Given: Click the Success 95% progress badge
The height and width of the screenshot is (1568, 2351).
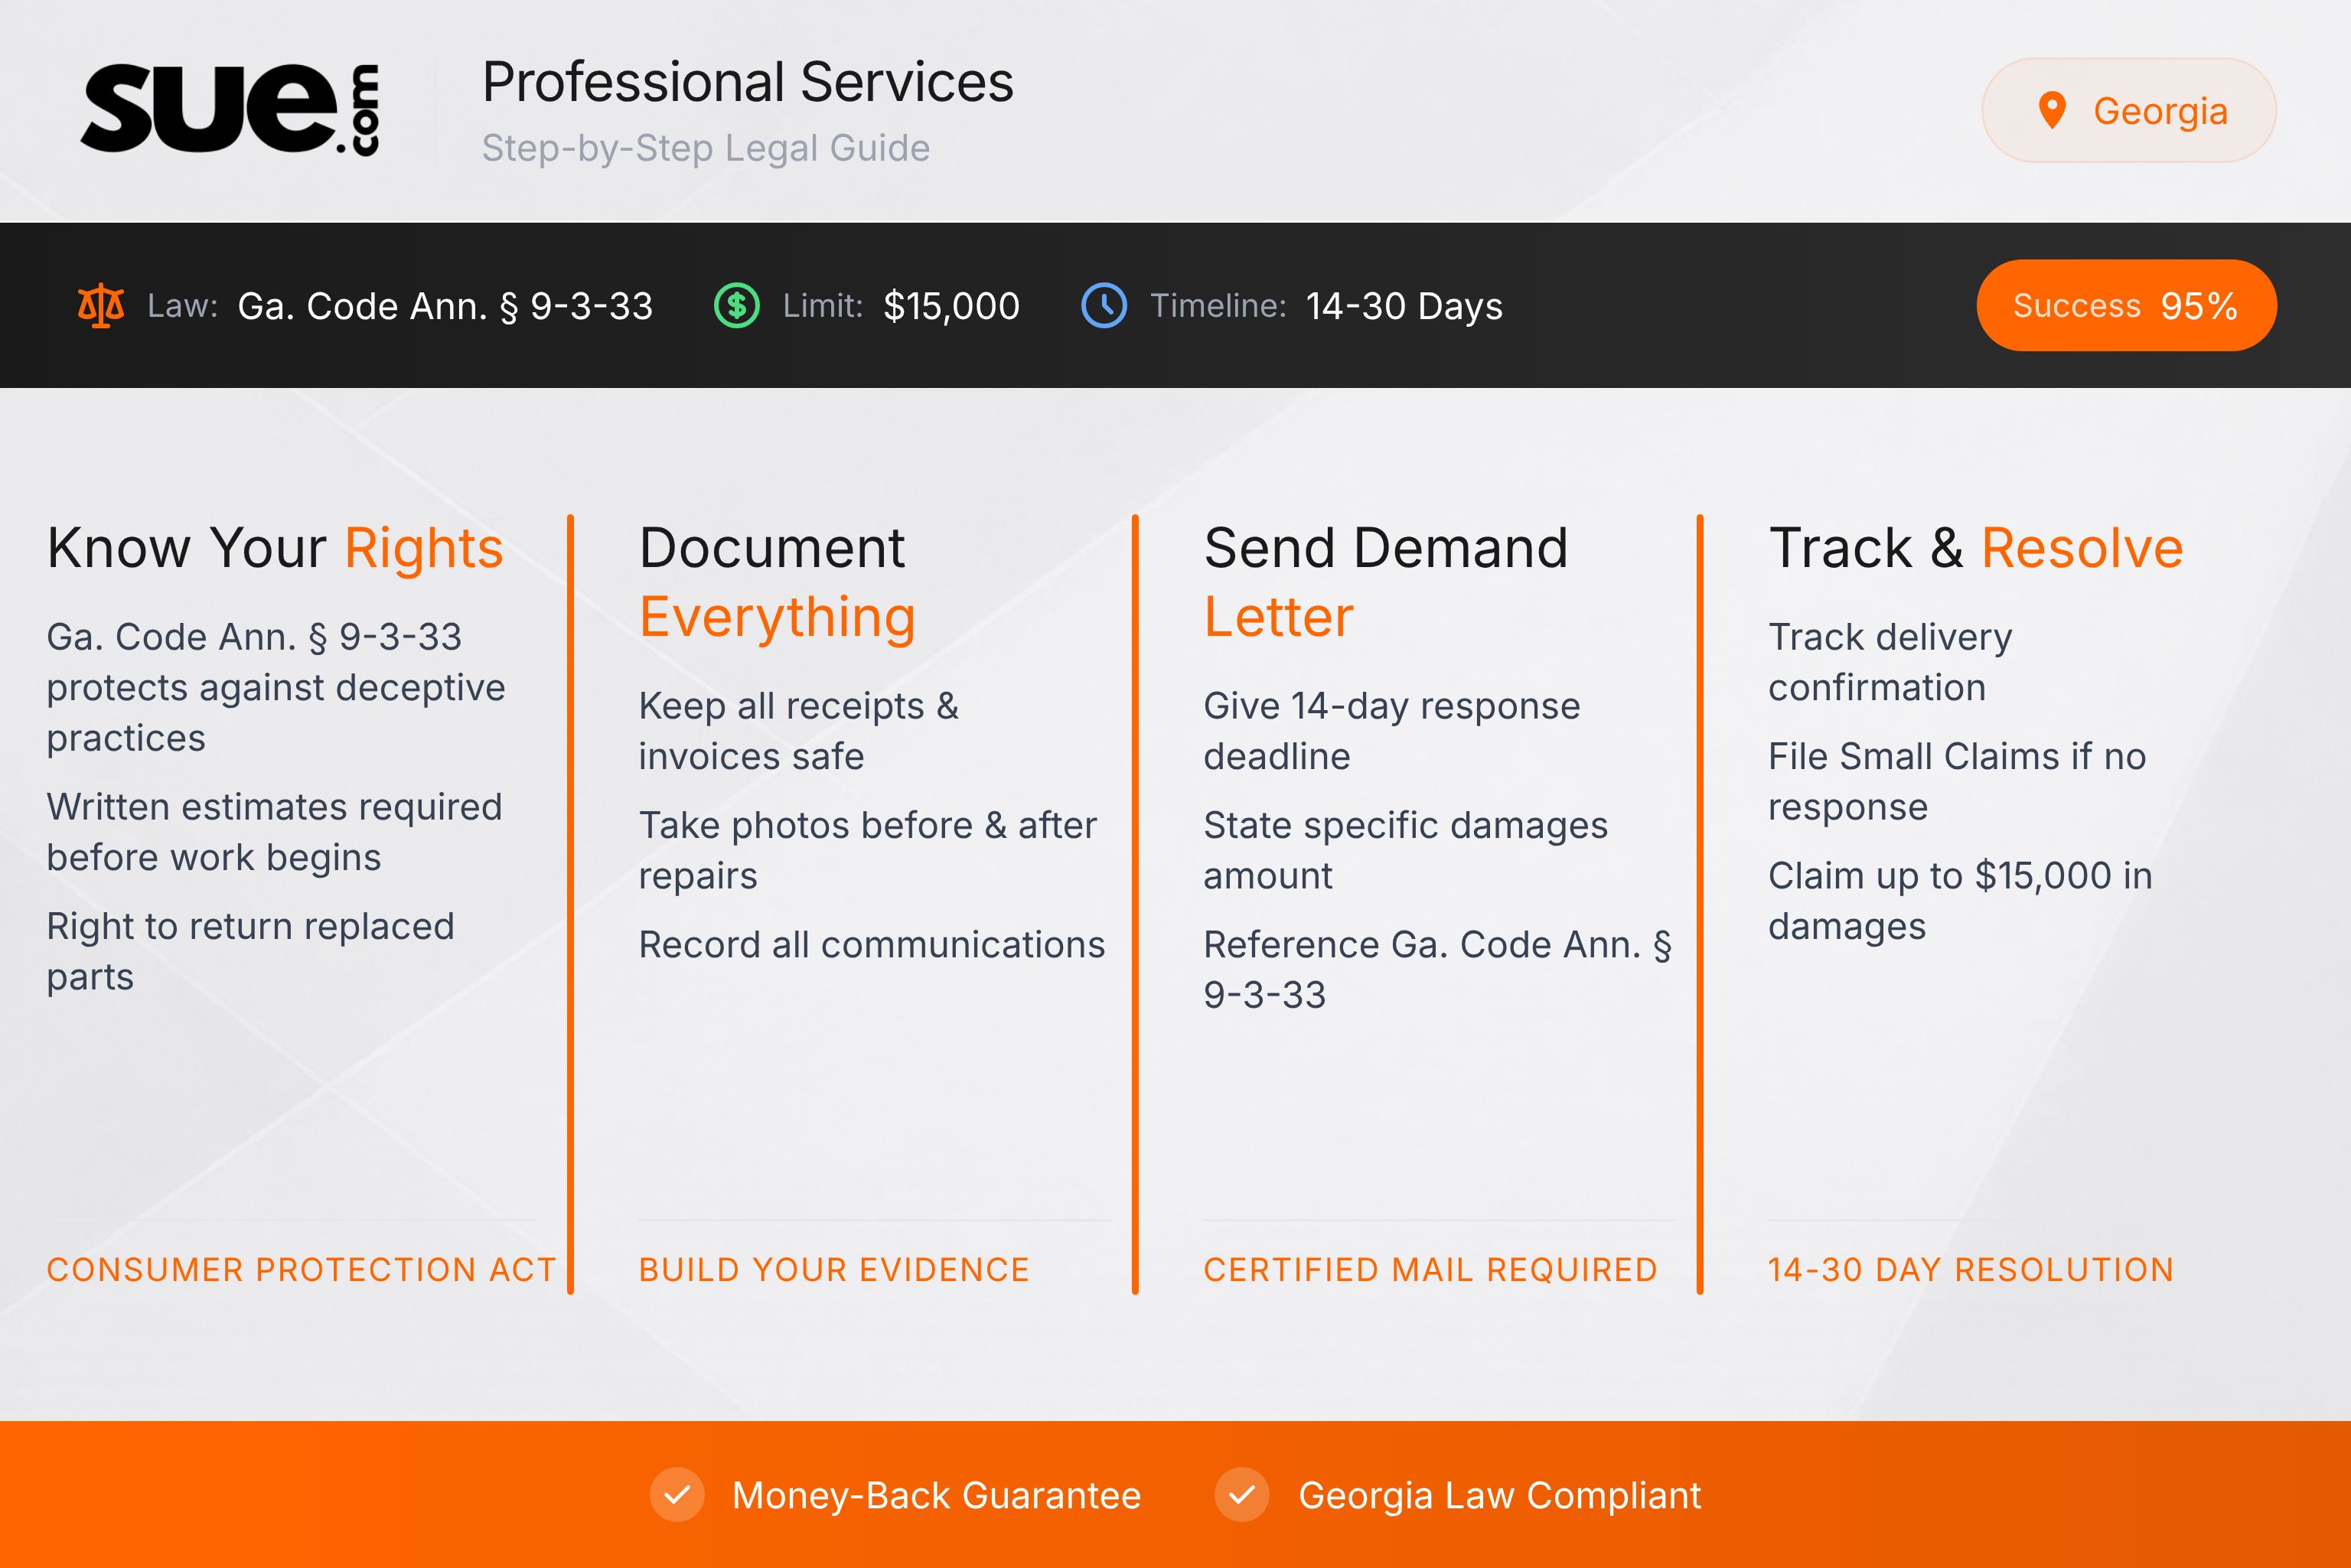Looking at the screenshot, I should coord(2126,306).
